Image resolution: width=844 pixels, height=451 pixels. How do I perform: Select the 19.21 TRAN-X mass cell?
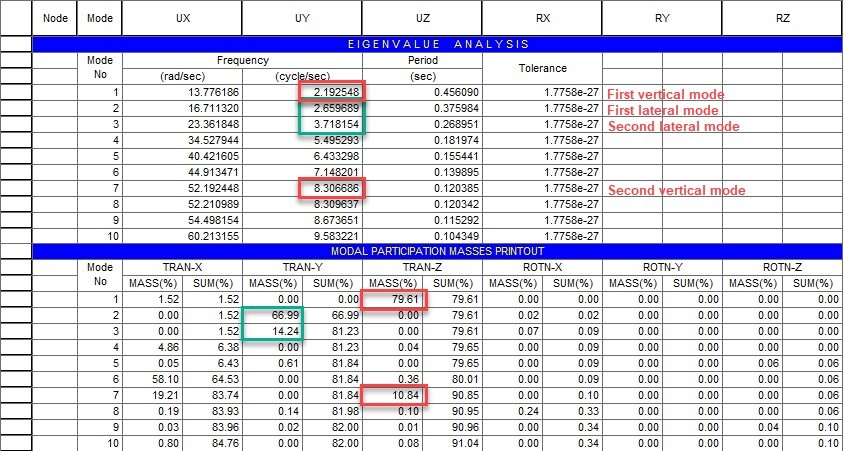point(153,396)
